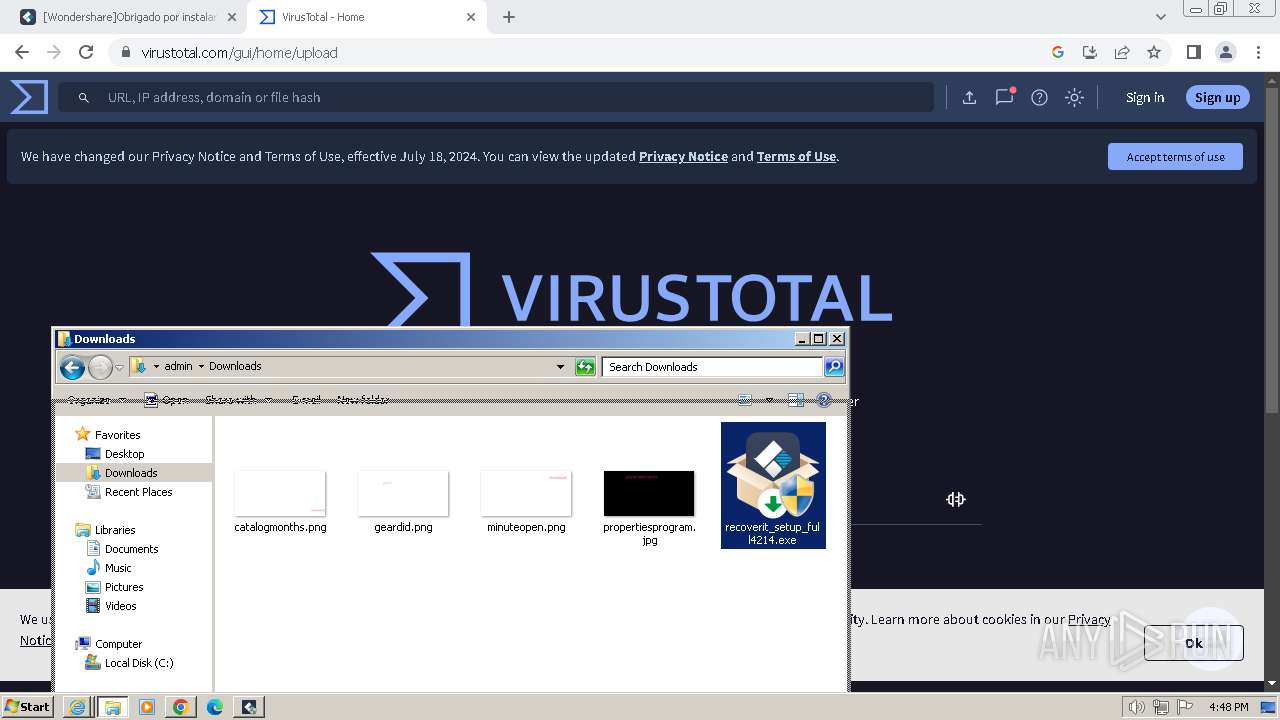
Task: Open VirusTotal notifications speech-bubble icon
Action: [x=1004, y=97]
